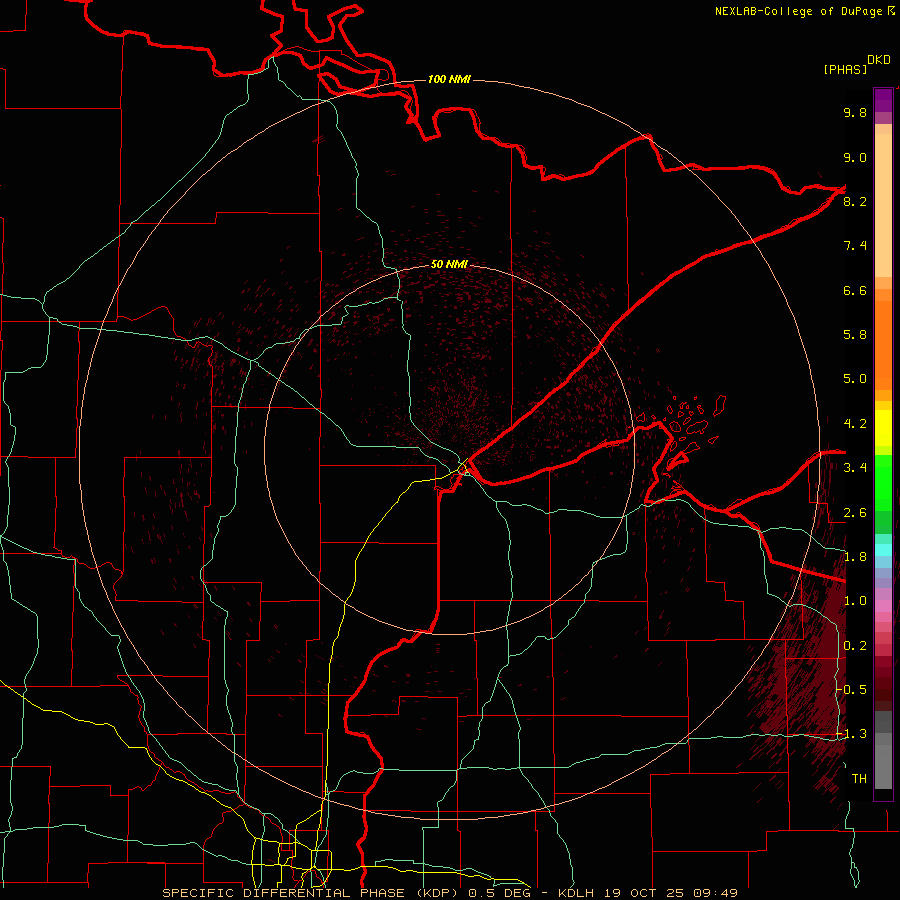Image resolution: width=900 pixels, height=900 pixels.
Task: Click the 6.6 value on color scale
Action: click(855, 290)
